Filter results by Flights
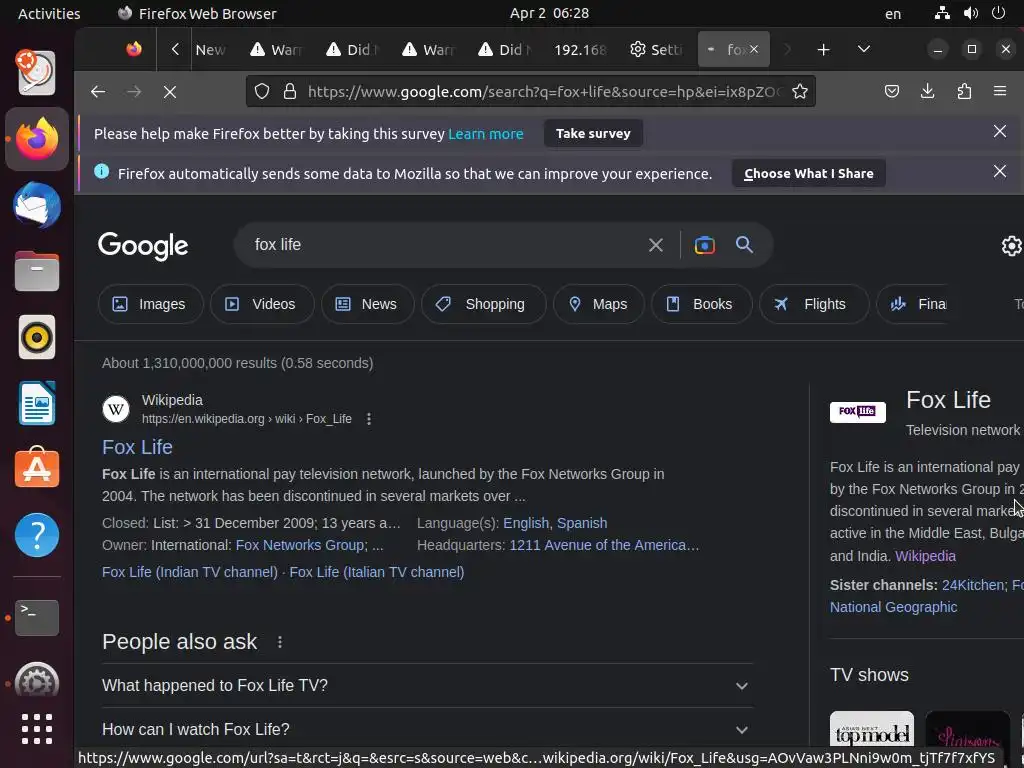 click(x=814, y=304)
